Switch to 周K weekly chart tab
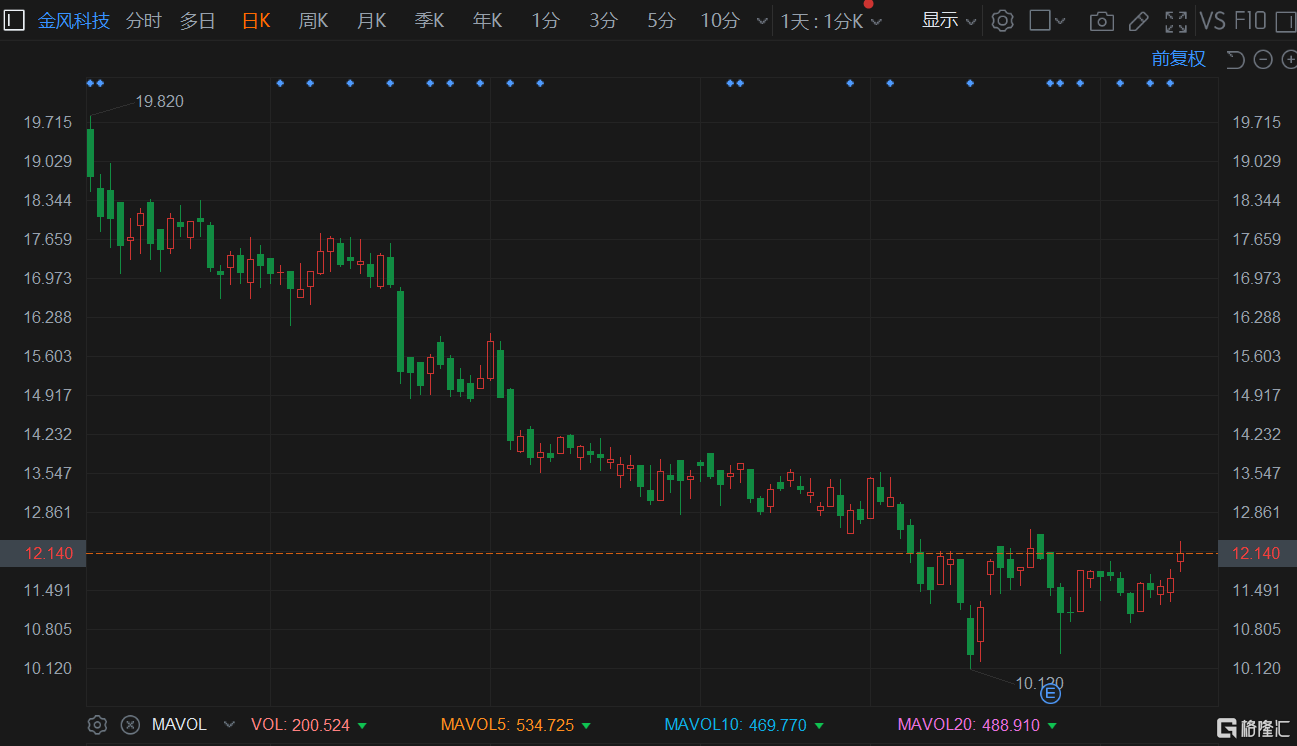Image resolution: width=1297 pixels, height=746 pixels. 313,21
